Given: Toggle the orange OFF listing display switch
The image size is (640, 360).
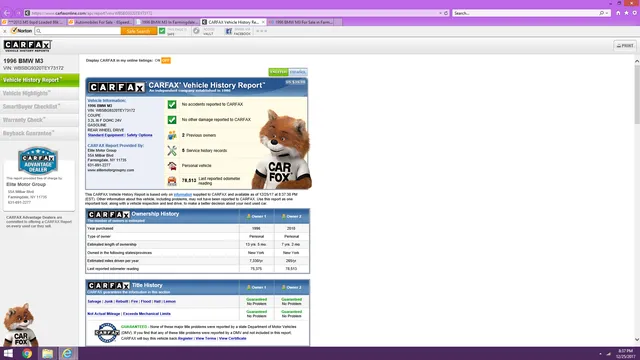Looking at the screenshot, I should pyautogui.click(x=166, y=60).
